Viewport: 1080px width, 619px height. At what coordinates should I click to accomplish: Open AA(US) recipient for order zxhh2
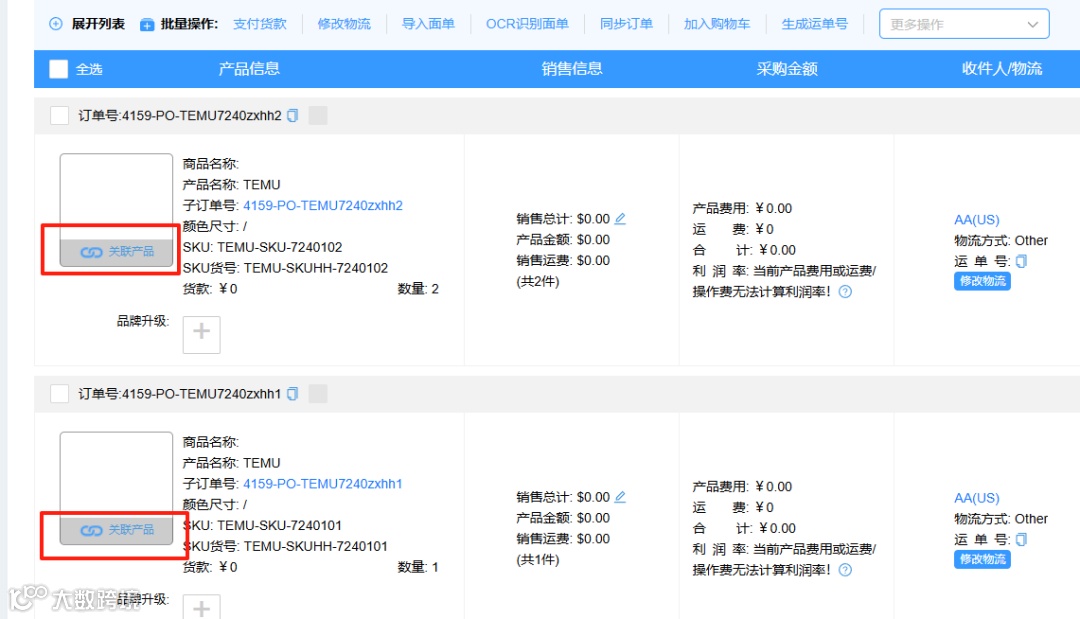(977, 220)
